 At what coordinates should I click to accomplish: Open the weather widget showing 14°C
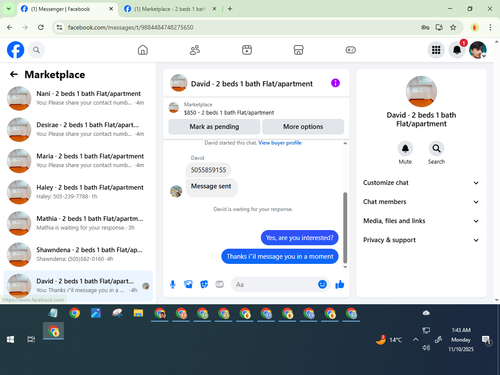coord(389,340)
